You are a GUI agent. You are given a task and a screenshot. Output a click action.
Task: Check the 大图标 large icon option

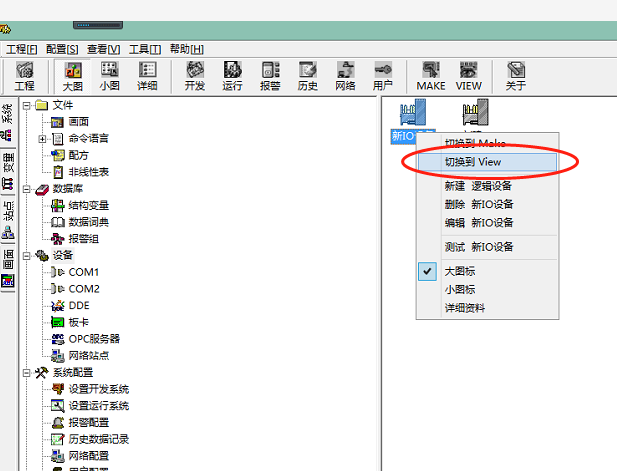(460, 272)
